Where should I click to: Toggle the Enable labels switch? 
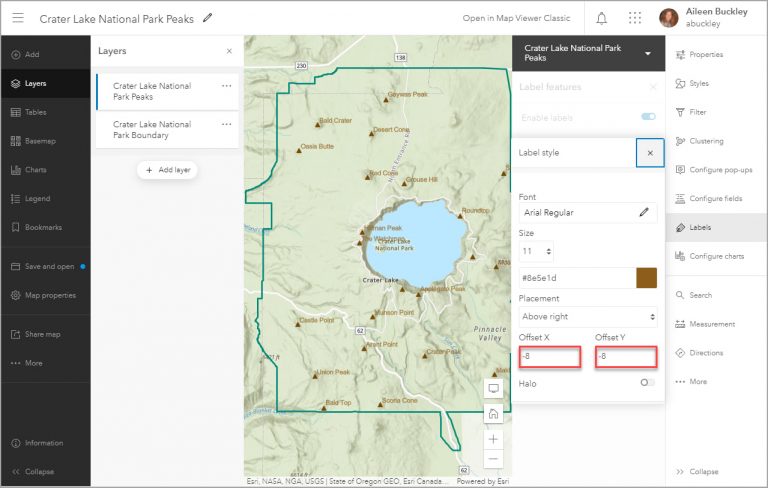tap(648, 117)
